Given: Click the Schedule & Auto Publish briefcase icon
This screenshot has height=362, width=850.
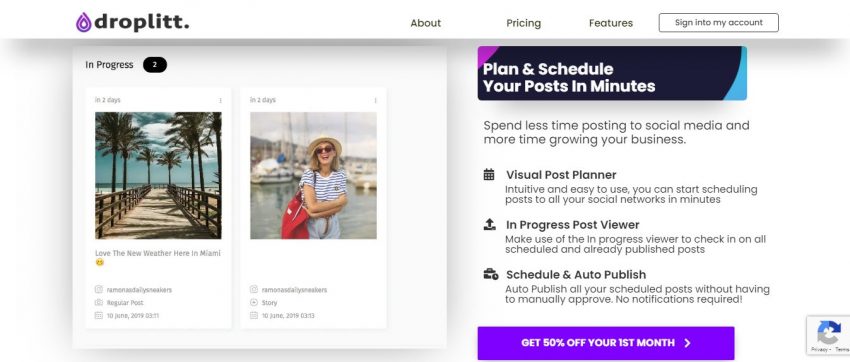Looking at the screenshot, I should click(491, 274).
